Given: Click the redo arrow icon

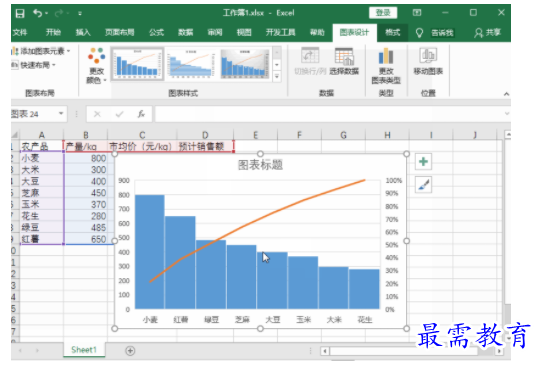Looking at the screenshot, I should pos(59,13).
